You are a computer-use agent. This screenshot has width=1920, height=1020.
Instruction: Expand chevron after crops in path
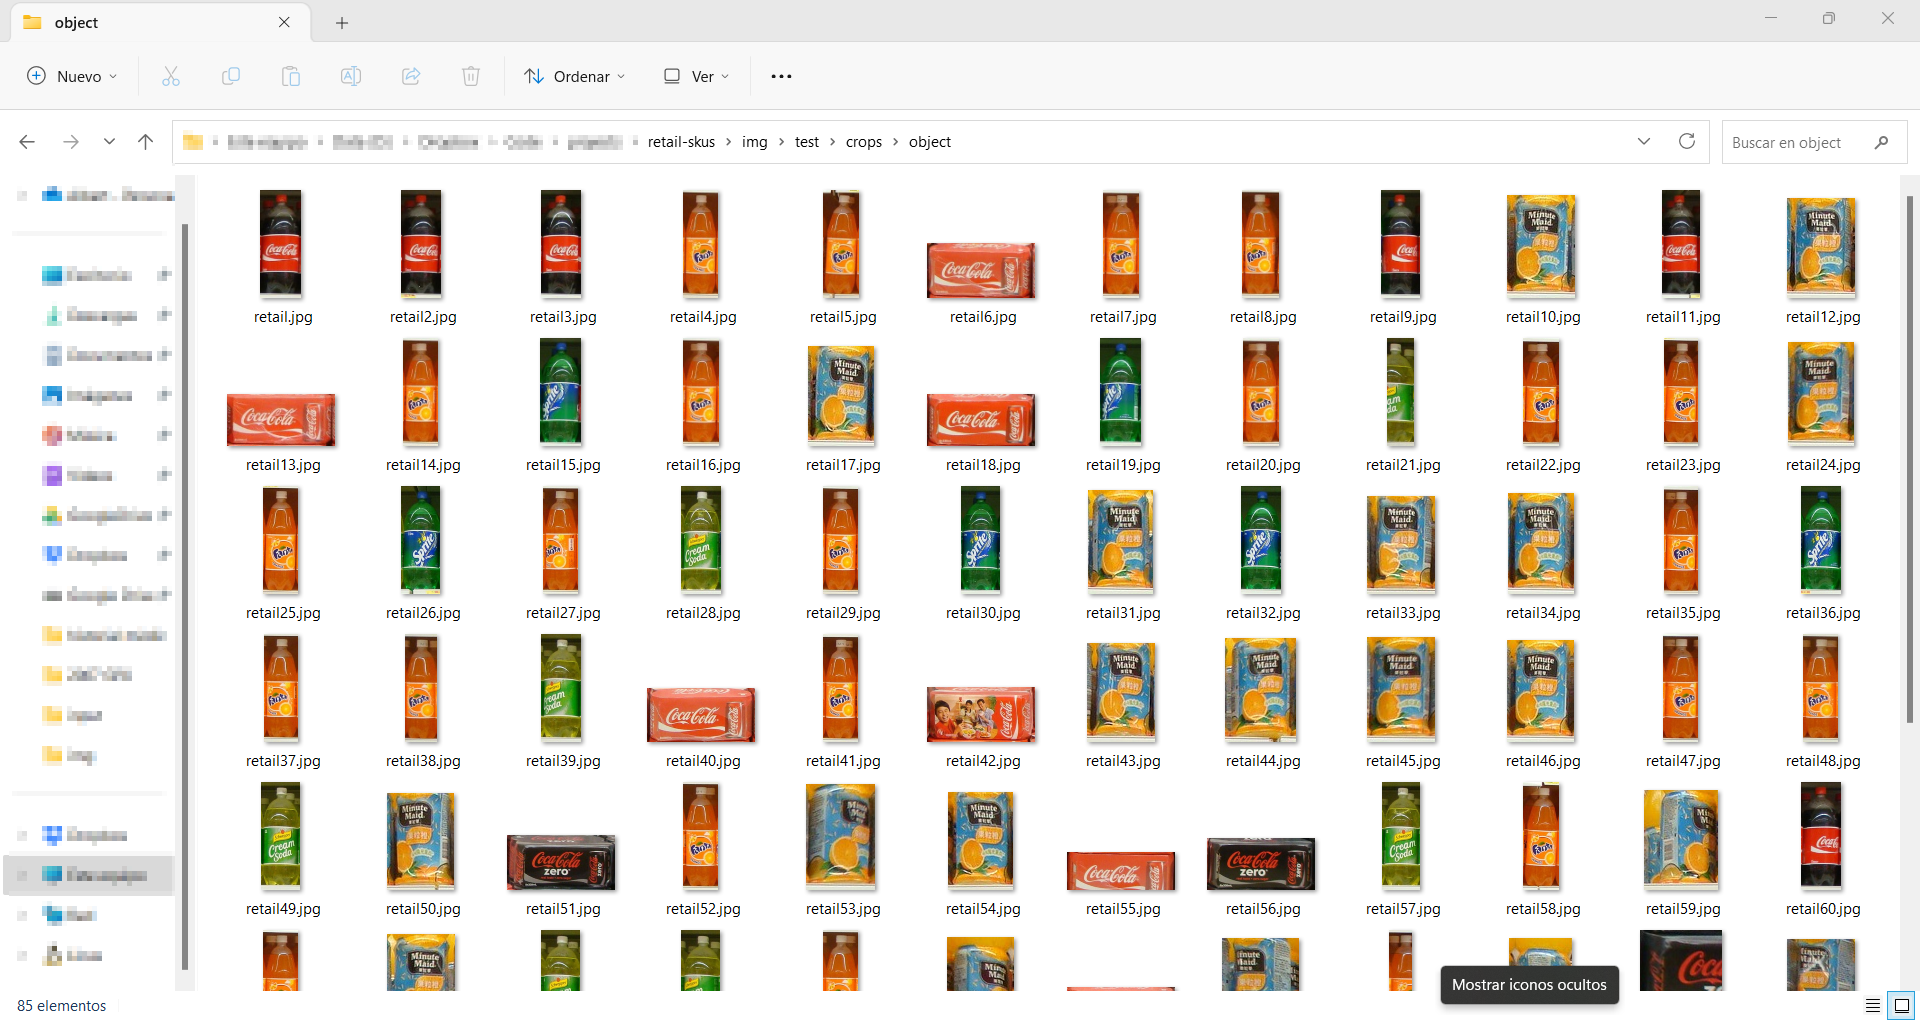pyautogui.click(x=895, y=142)
